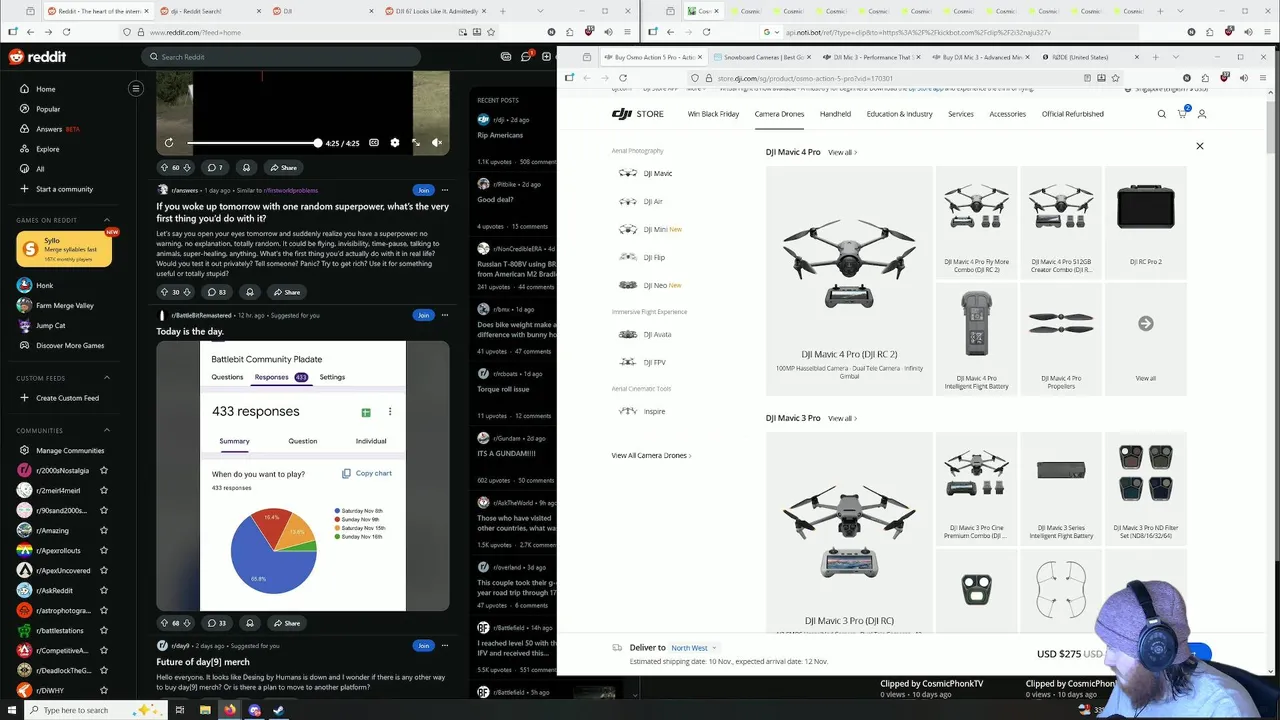This screenshot has width=1280, height=720.
Task: Open DJI Store search icon
Action: click(1162, 114)
